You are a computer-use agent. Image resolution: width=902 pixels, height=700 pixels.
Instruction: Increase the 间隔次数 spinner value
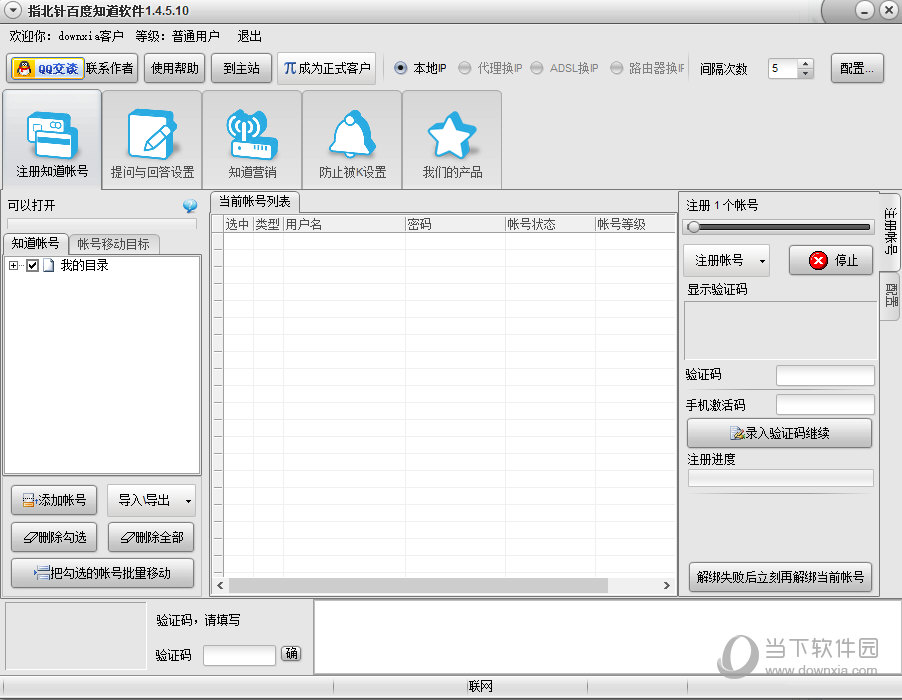pyautogui.click(x=805, y=63)
